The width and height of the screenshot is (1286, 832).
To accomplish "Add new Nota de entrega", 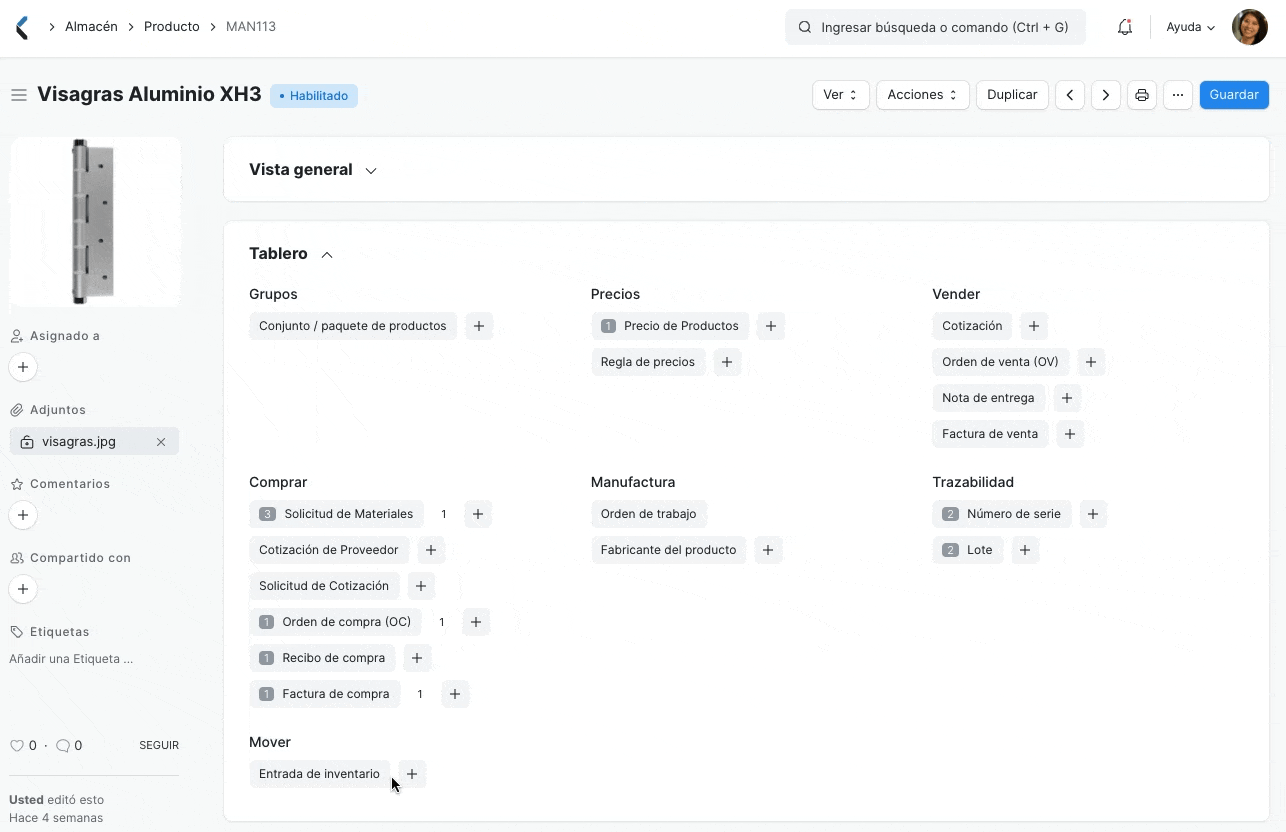I will point(1067,398).
